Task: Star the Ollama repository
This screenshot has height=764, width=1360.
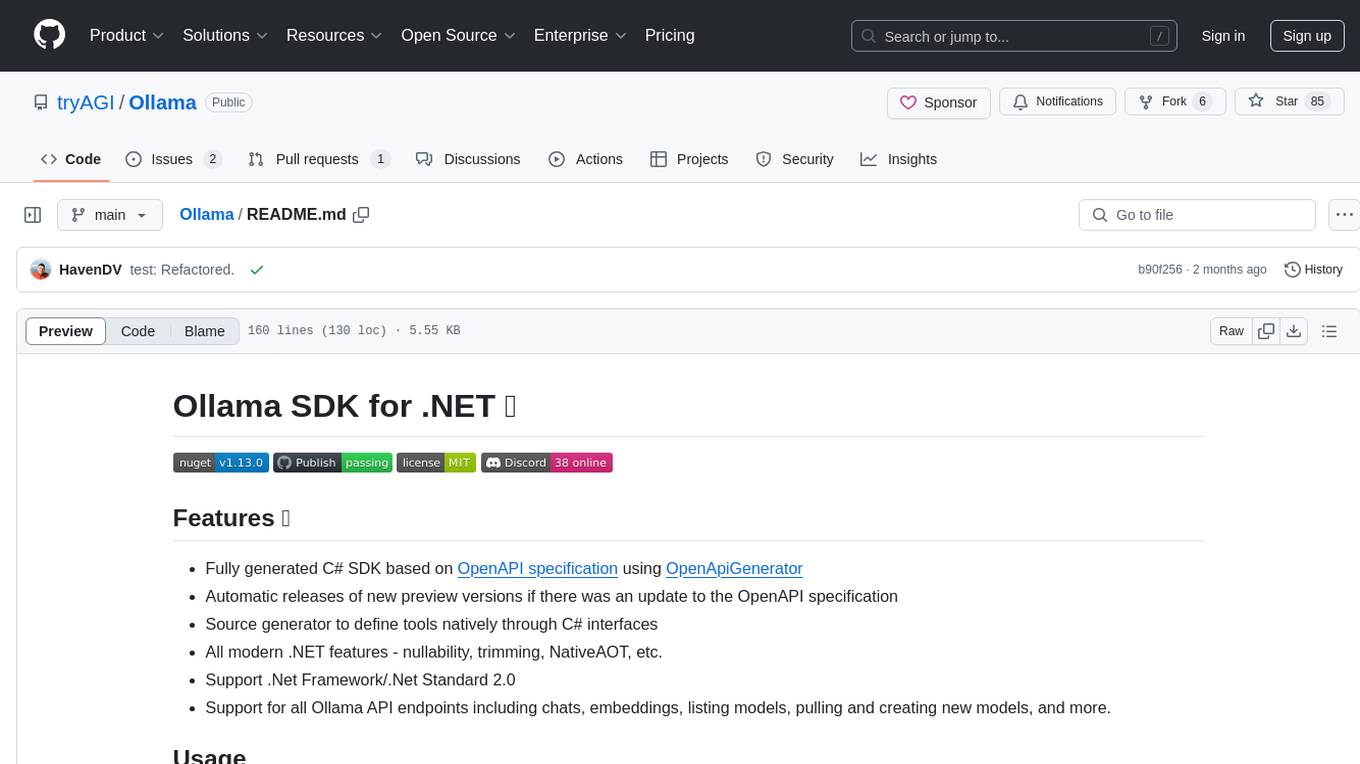Action: pyautogui.click(x=1275, y=102)
